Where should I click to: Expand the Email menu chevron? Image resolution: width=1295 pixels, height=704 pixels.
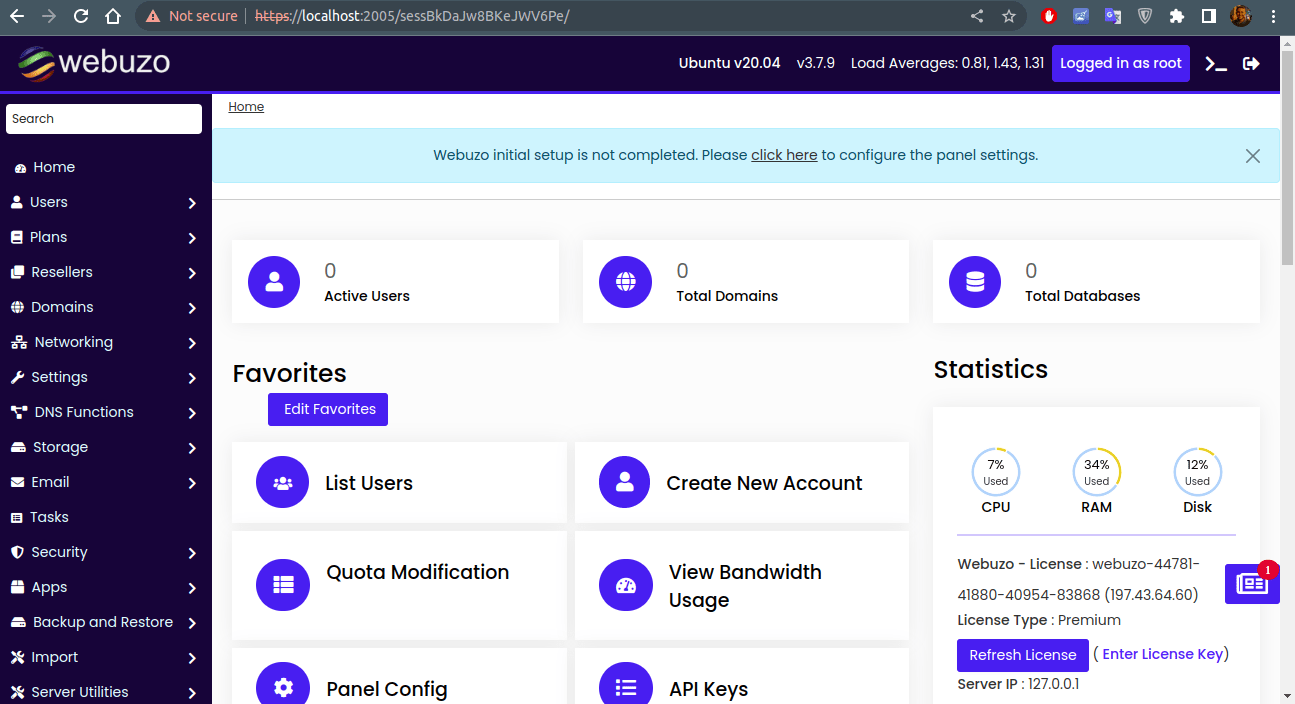click(192, 483)
